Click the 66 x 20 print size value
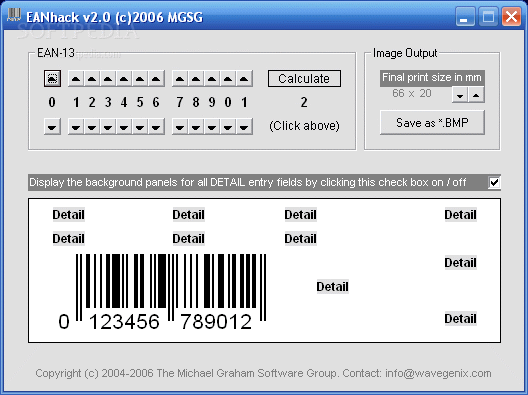Screen dimensions: 528x395 412,93
